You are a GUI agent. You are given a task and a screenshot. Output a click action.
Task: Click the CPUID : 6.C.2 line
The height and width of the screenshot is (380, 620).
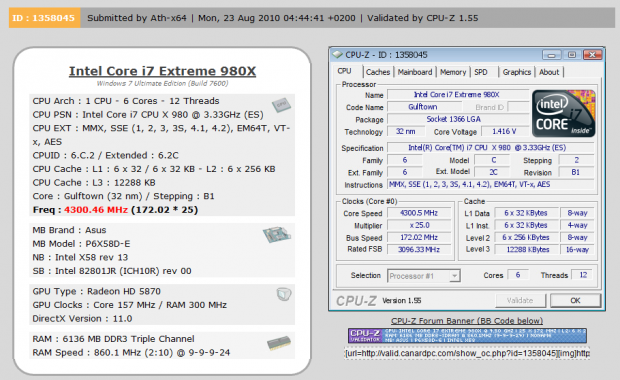coord(105,155)
